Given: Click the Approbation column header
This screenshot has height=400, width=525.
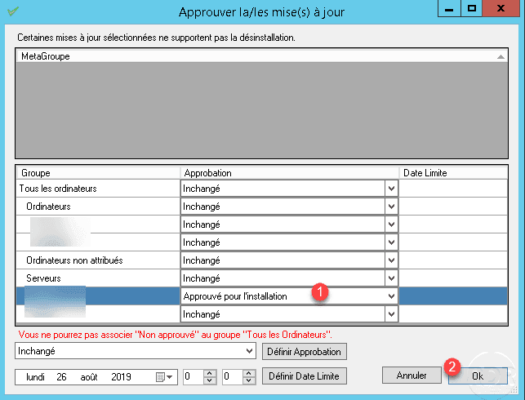Looking at the screenshot, I should pos(290,173).
